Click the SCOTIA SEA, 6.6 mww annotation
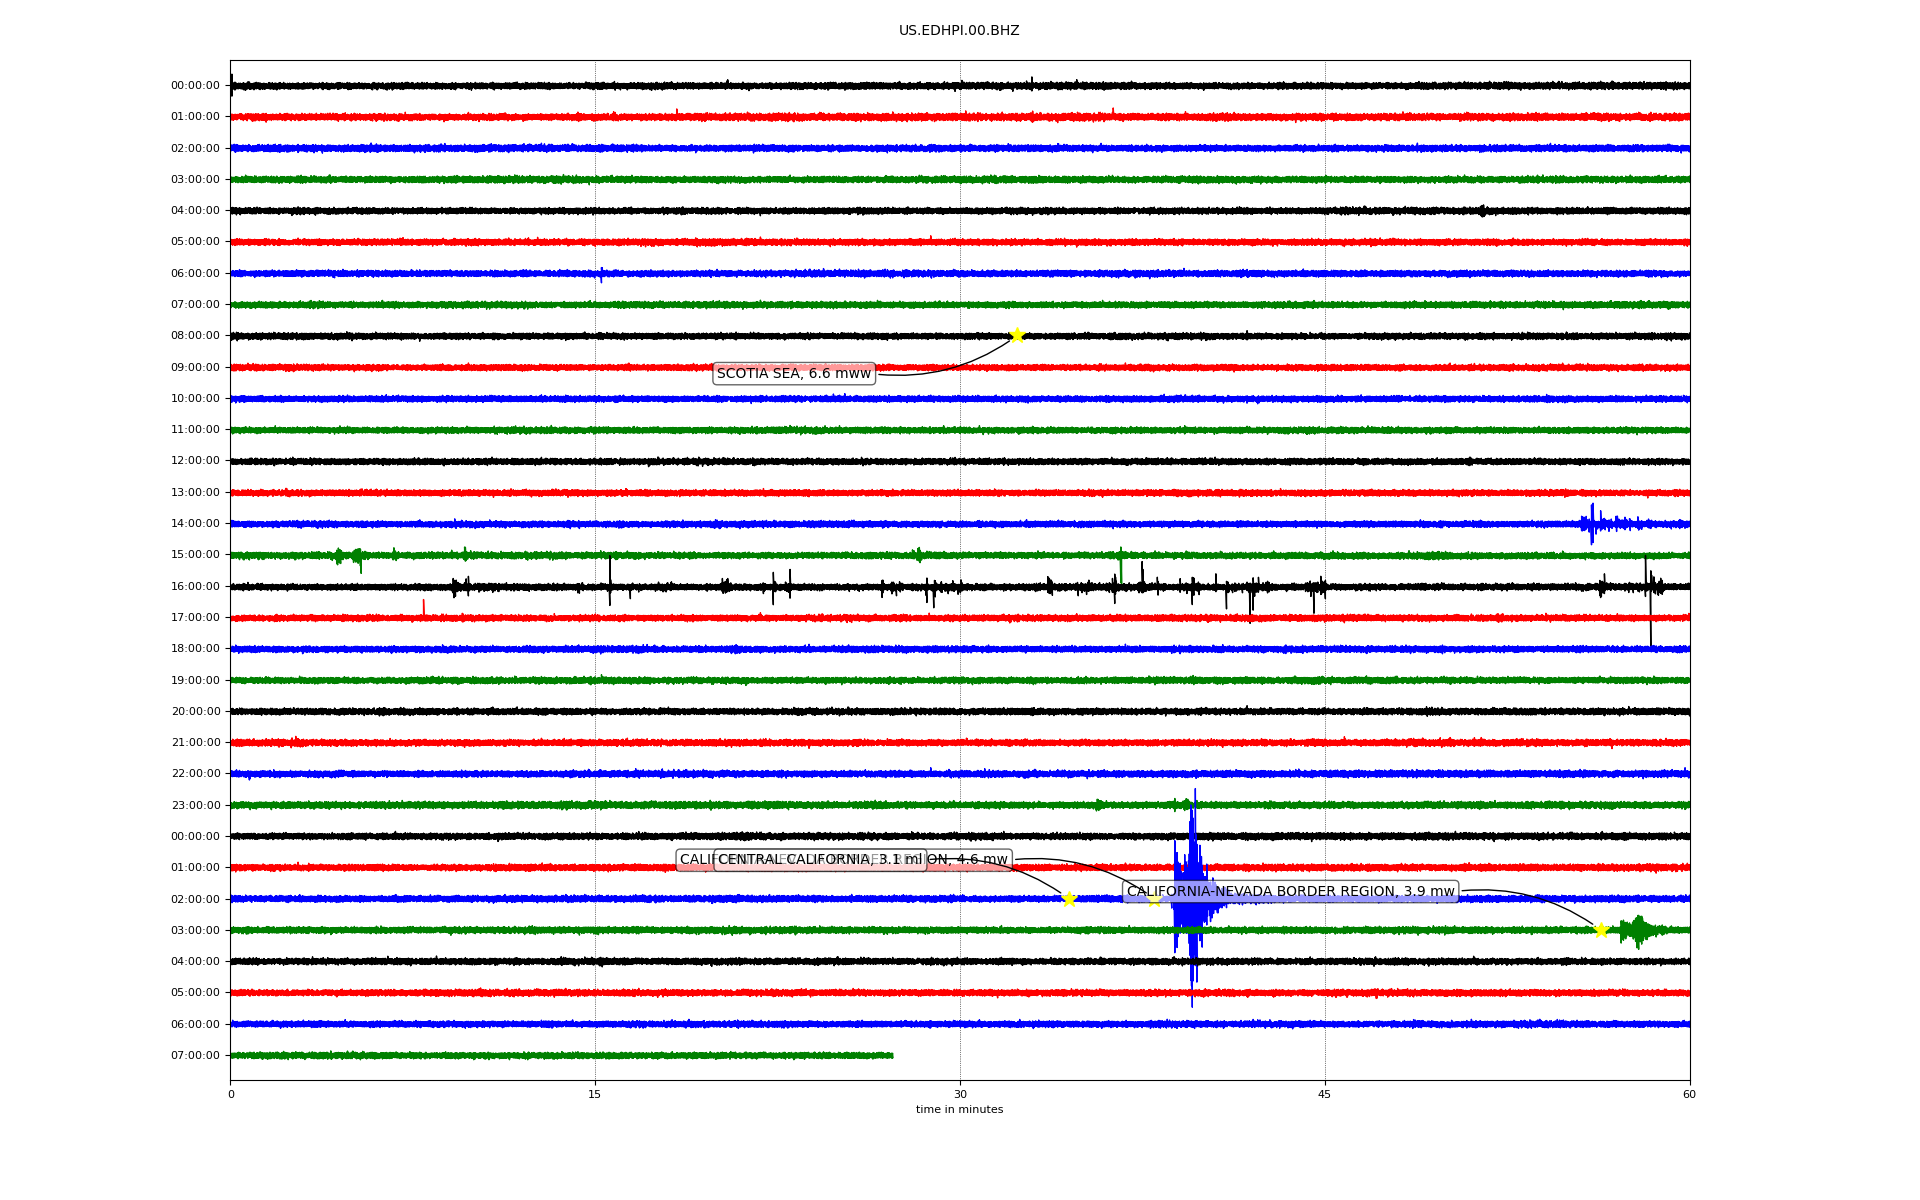The height and width of the screenshot is (1200, 1920). click(794, 374)
